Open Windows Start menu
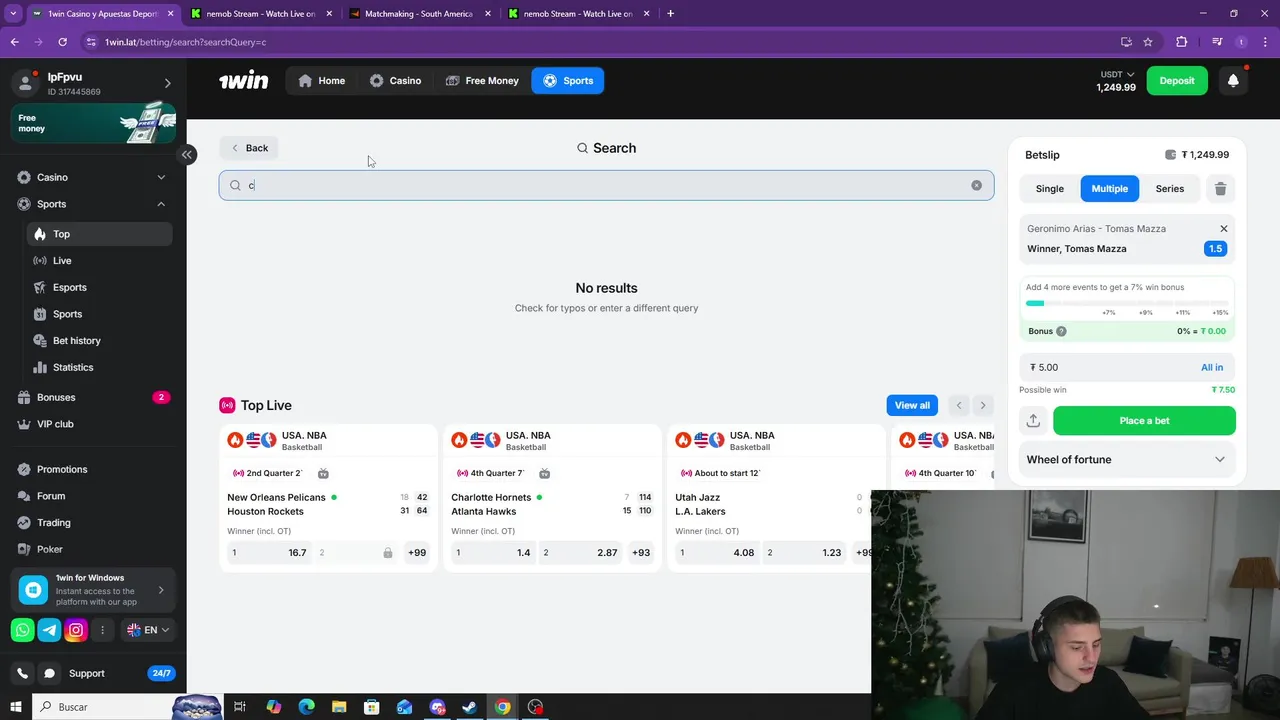Image resolution: width=1280 pixels, height=720 pixels. click(x=15, y=707)
